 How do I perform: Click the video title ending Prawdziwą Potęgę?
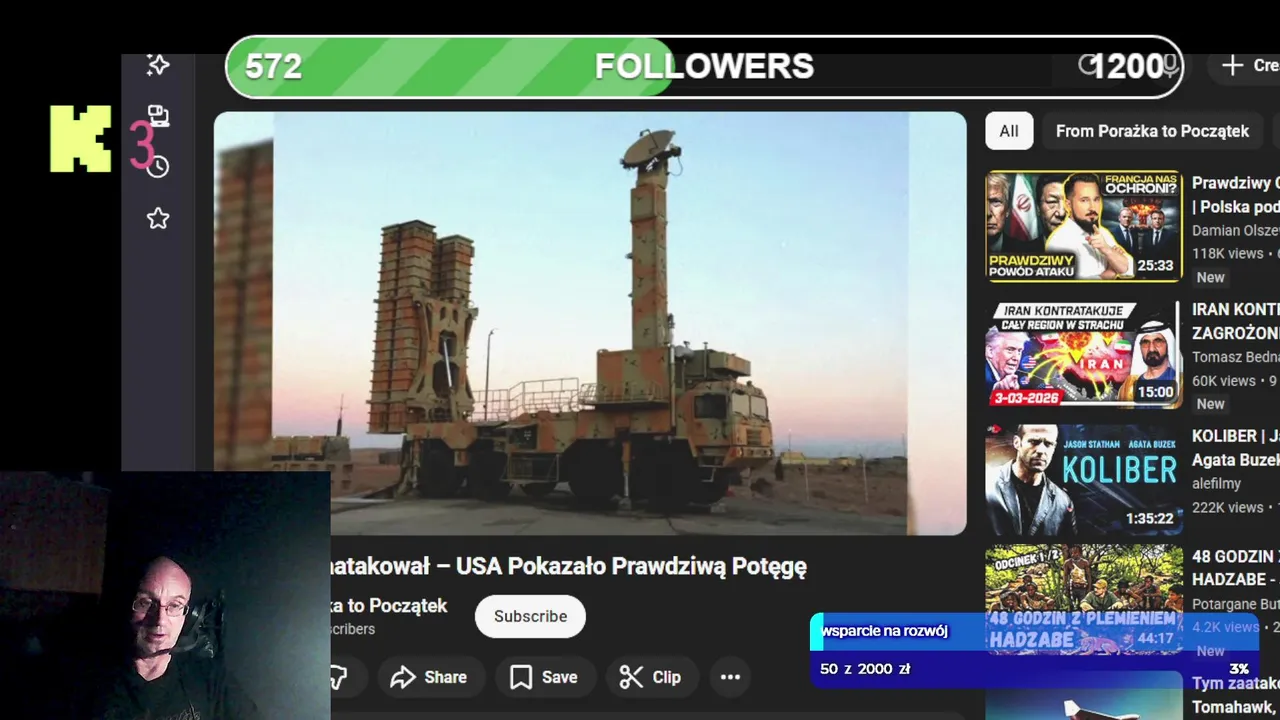568,566
